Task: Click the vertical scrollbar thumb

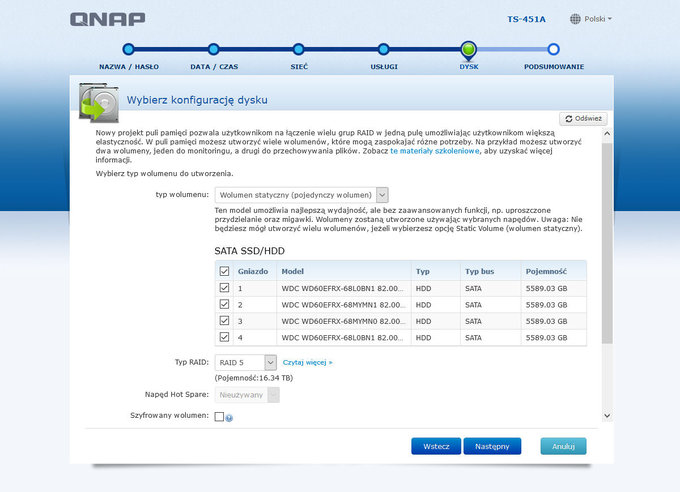Action: [x=607, y=243]
